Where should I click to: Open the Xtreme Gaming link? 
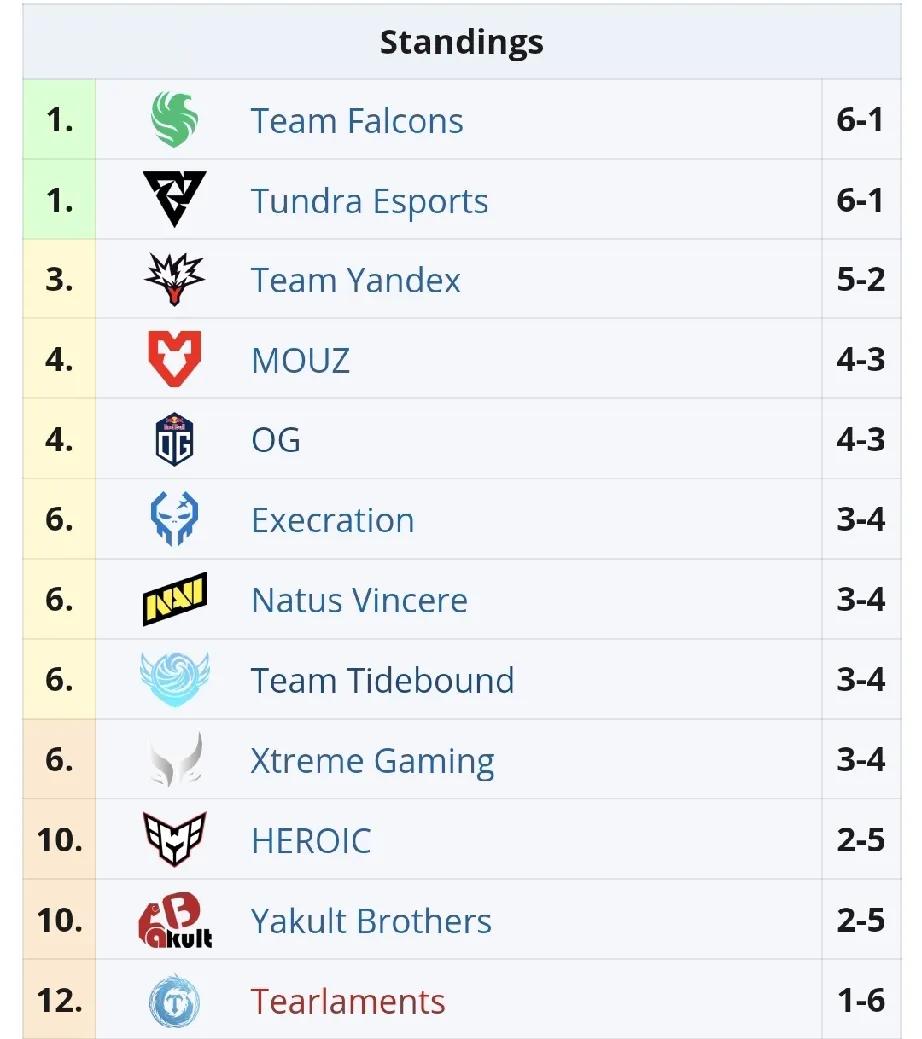[372, 761]
